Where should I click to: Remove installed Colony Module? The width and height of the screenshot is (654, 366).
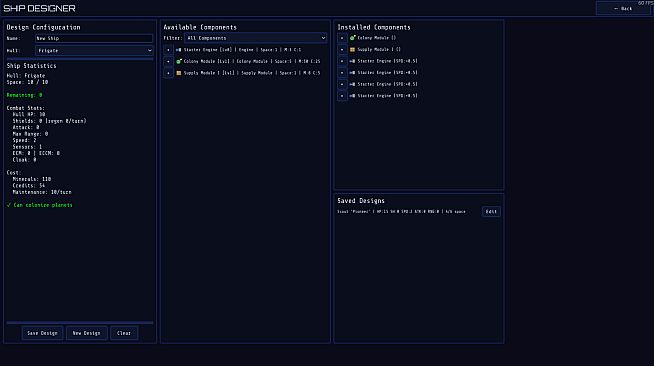[342, 38]
